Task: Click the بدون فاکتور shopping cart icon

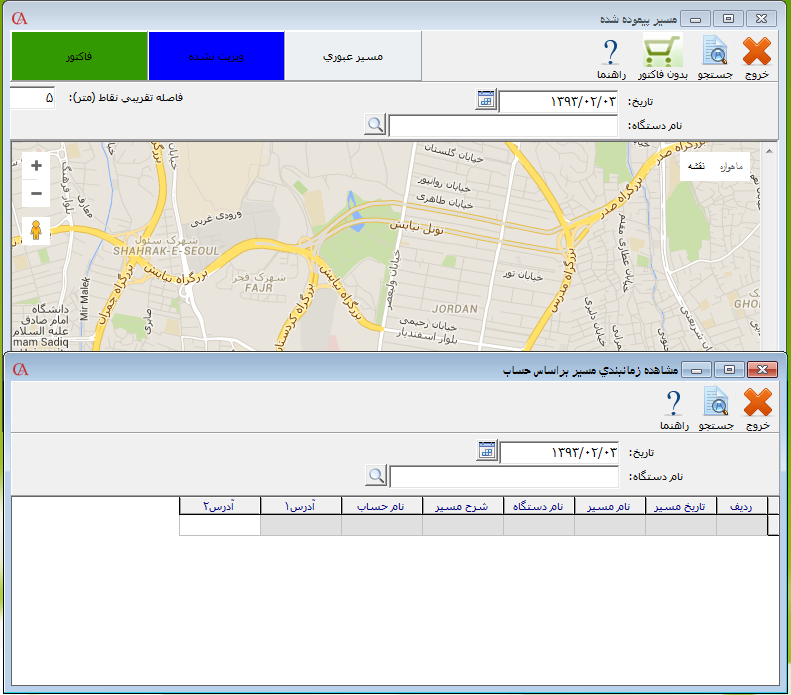Action: 663,51
